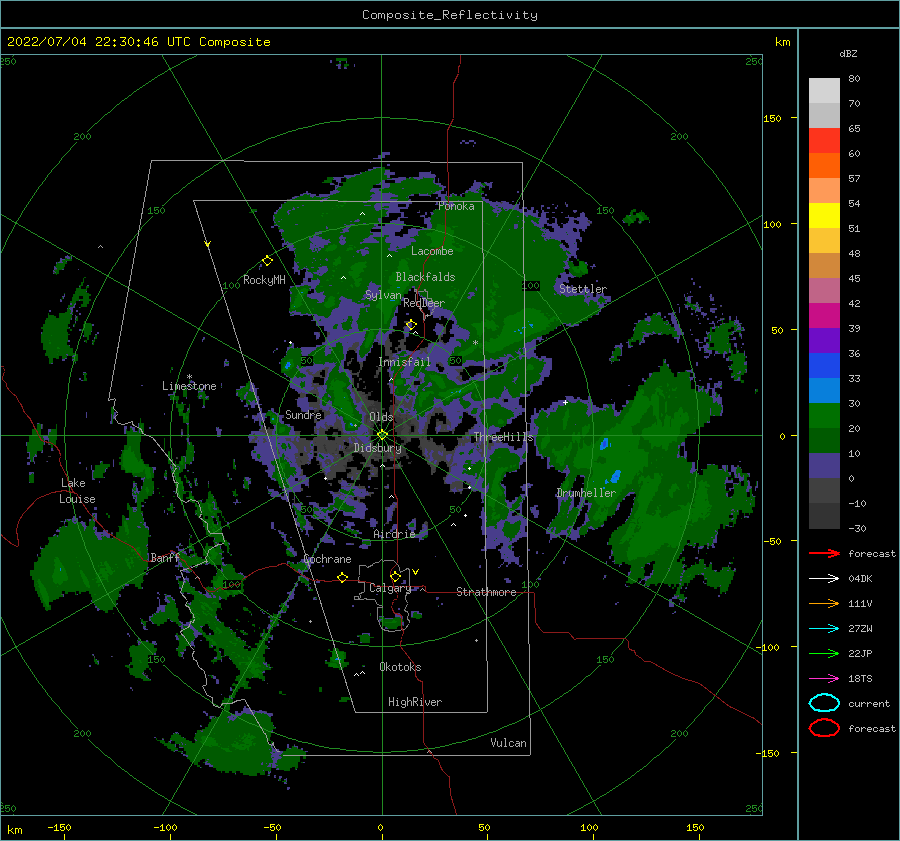Viewport: 900px width, 841px height.
Task: Click the Drumheller town label
Action: click(x=586, y=493)
